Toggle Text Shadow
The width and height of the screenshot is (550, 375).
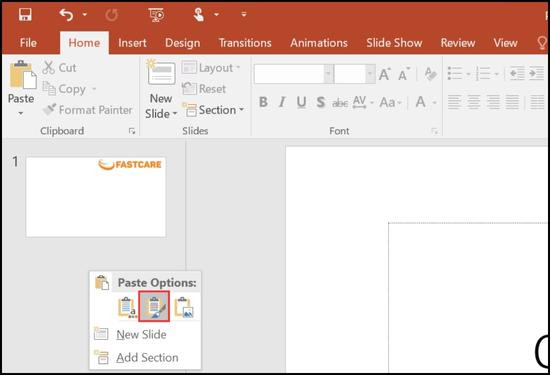[320, 102]
